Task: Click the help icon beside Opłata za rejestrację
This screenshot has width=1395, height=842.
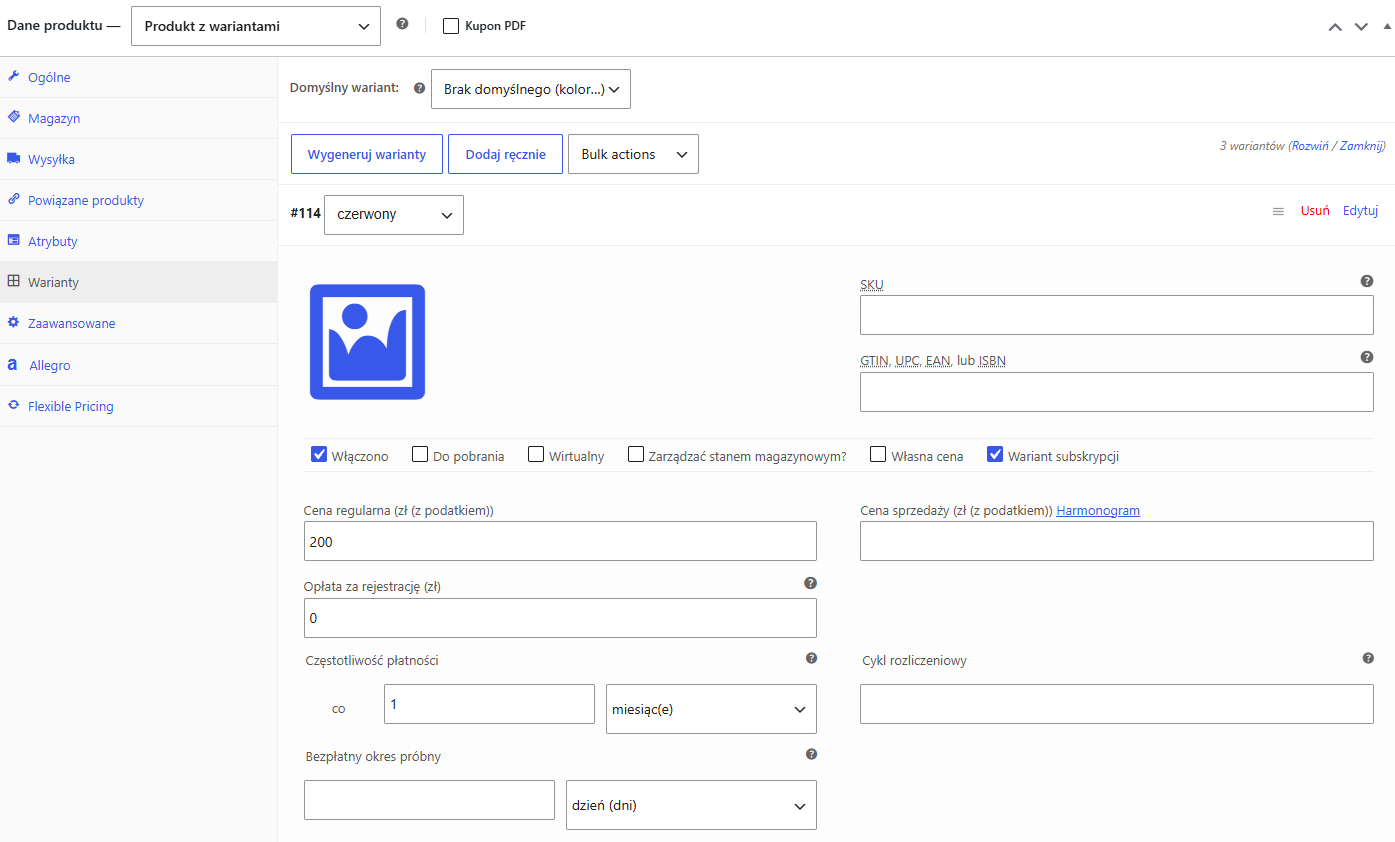Action: [811, 583]
